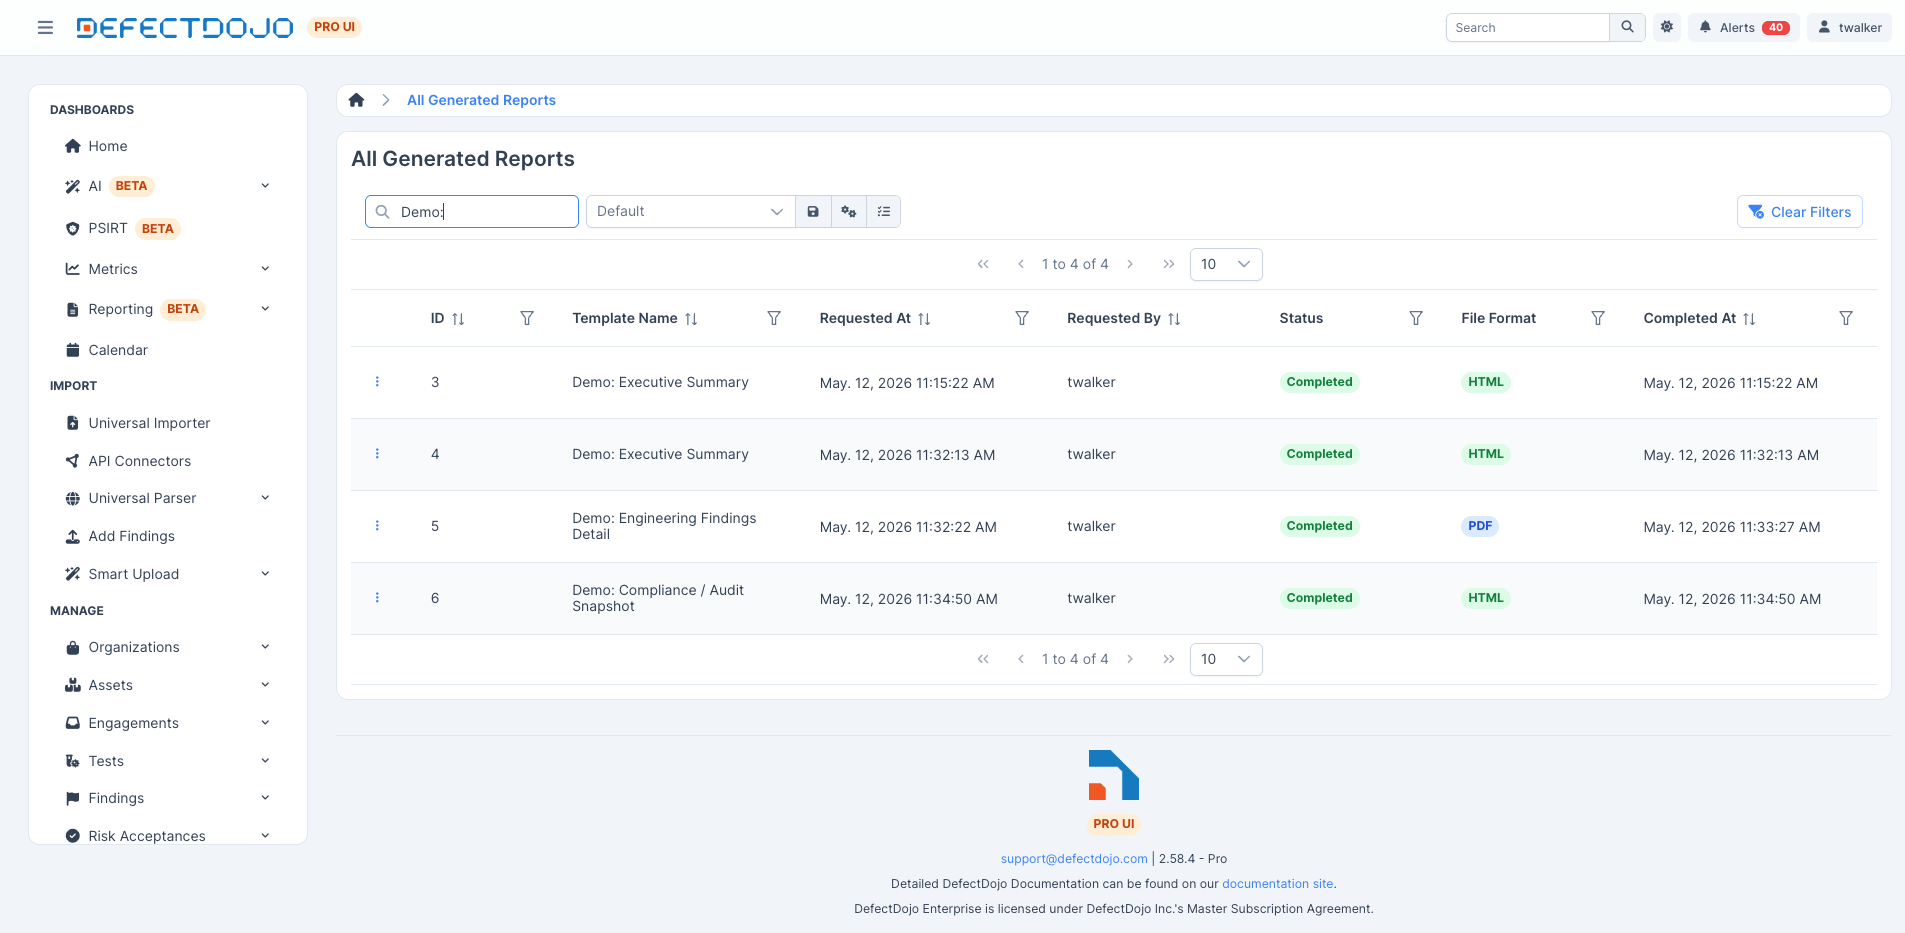Viewport: 1905px width, 933px height.
Task: Click the search magnifier button in header
Action: [1627, 27]
